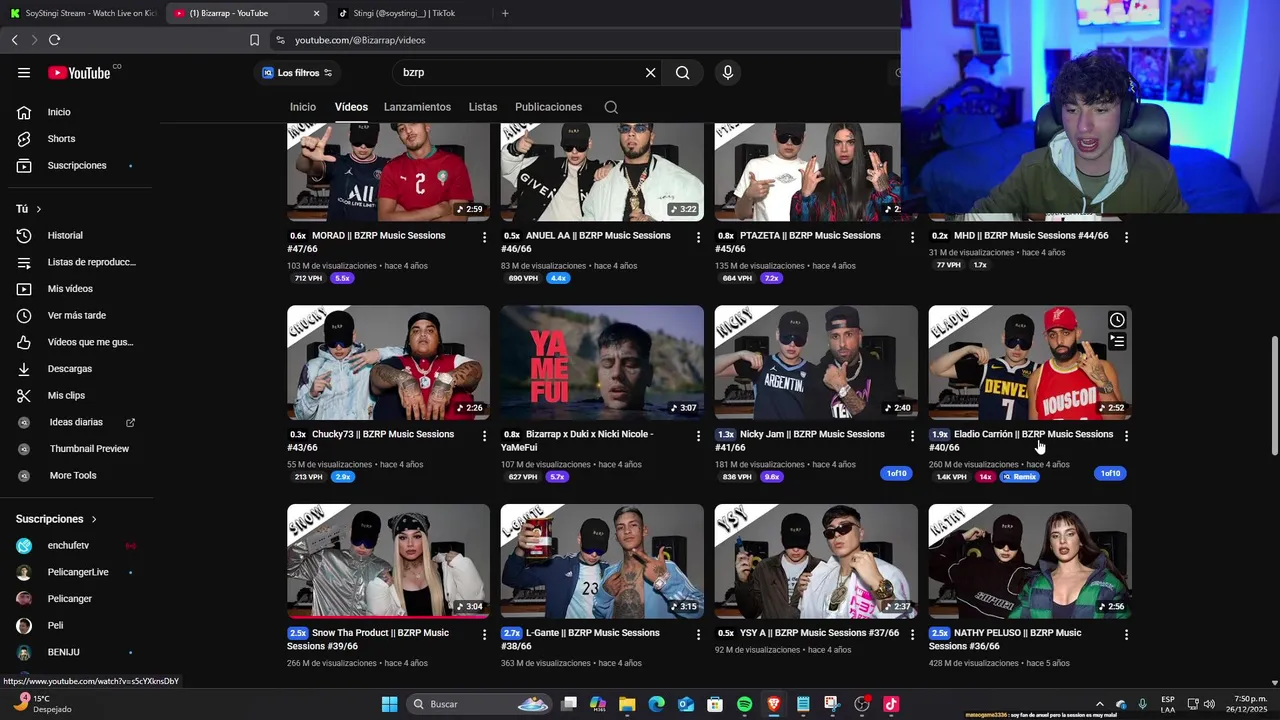The image size is (1280, 720).
Task: Open options menu for ANUEL AA video
Action: (698, 237)
